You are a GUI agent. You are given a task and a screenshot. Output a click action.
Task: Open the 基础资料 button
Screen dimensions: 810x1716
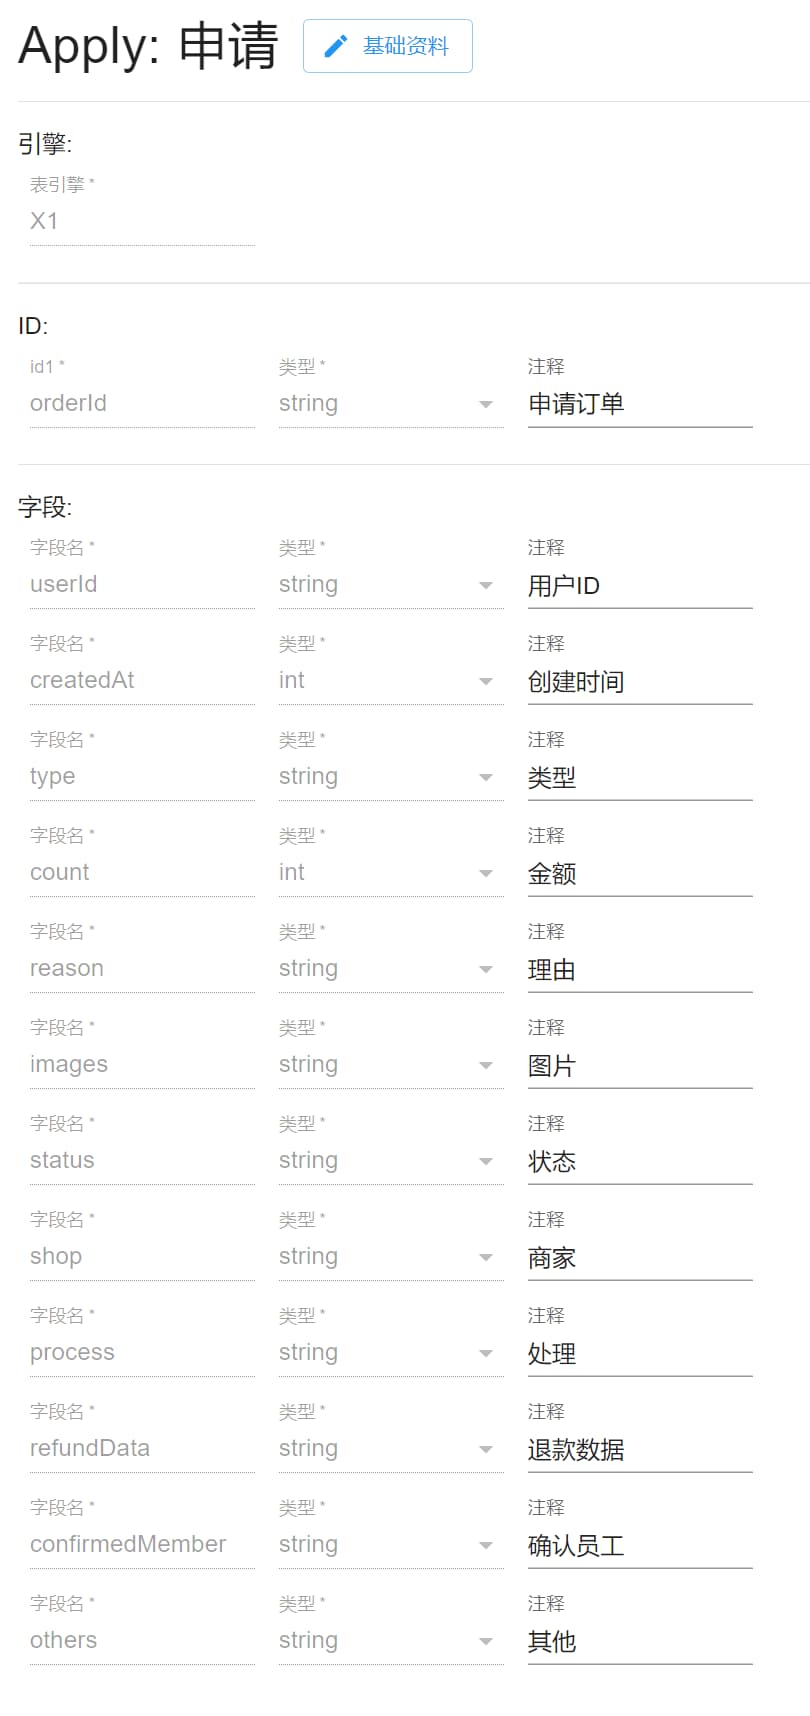click(388, 46)
